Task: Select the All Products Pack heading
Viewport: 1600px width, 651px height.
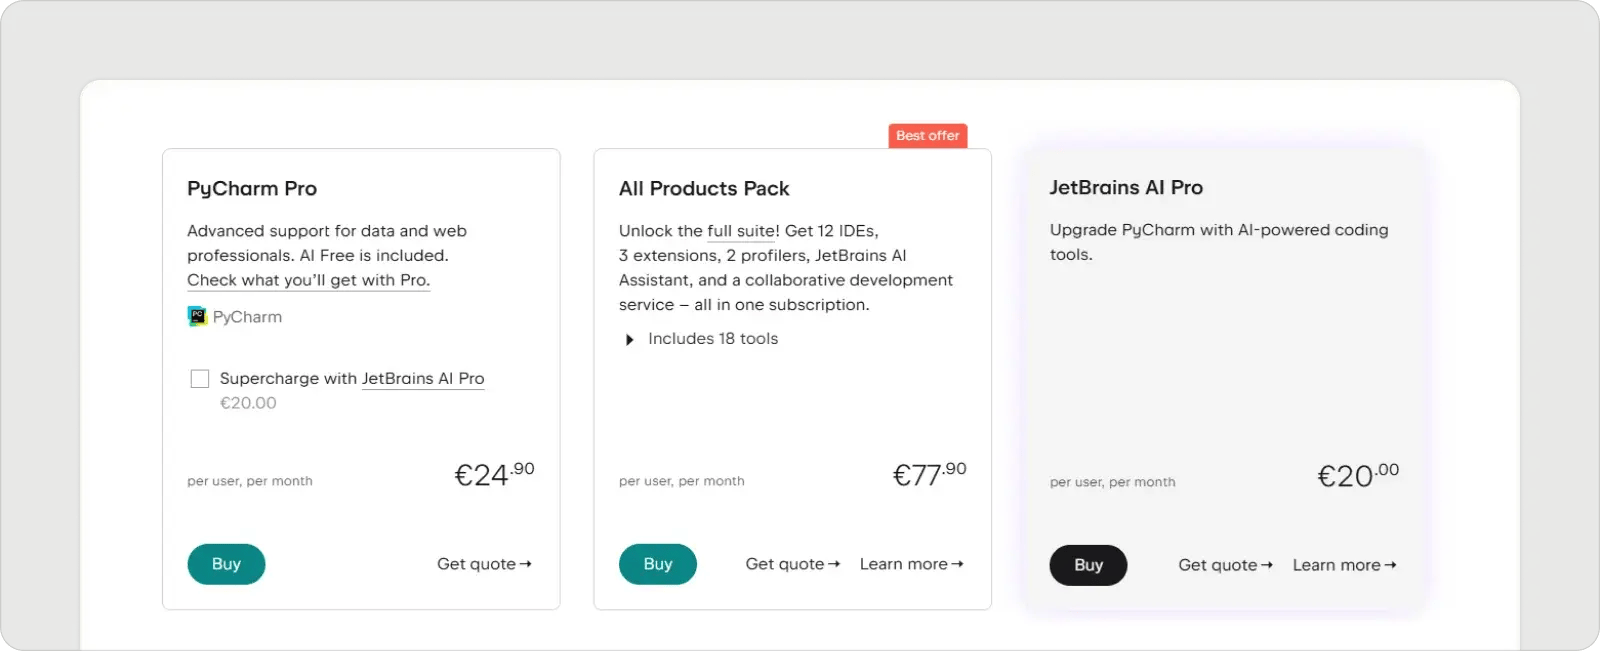Action: click(704, 189)
